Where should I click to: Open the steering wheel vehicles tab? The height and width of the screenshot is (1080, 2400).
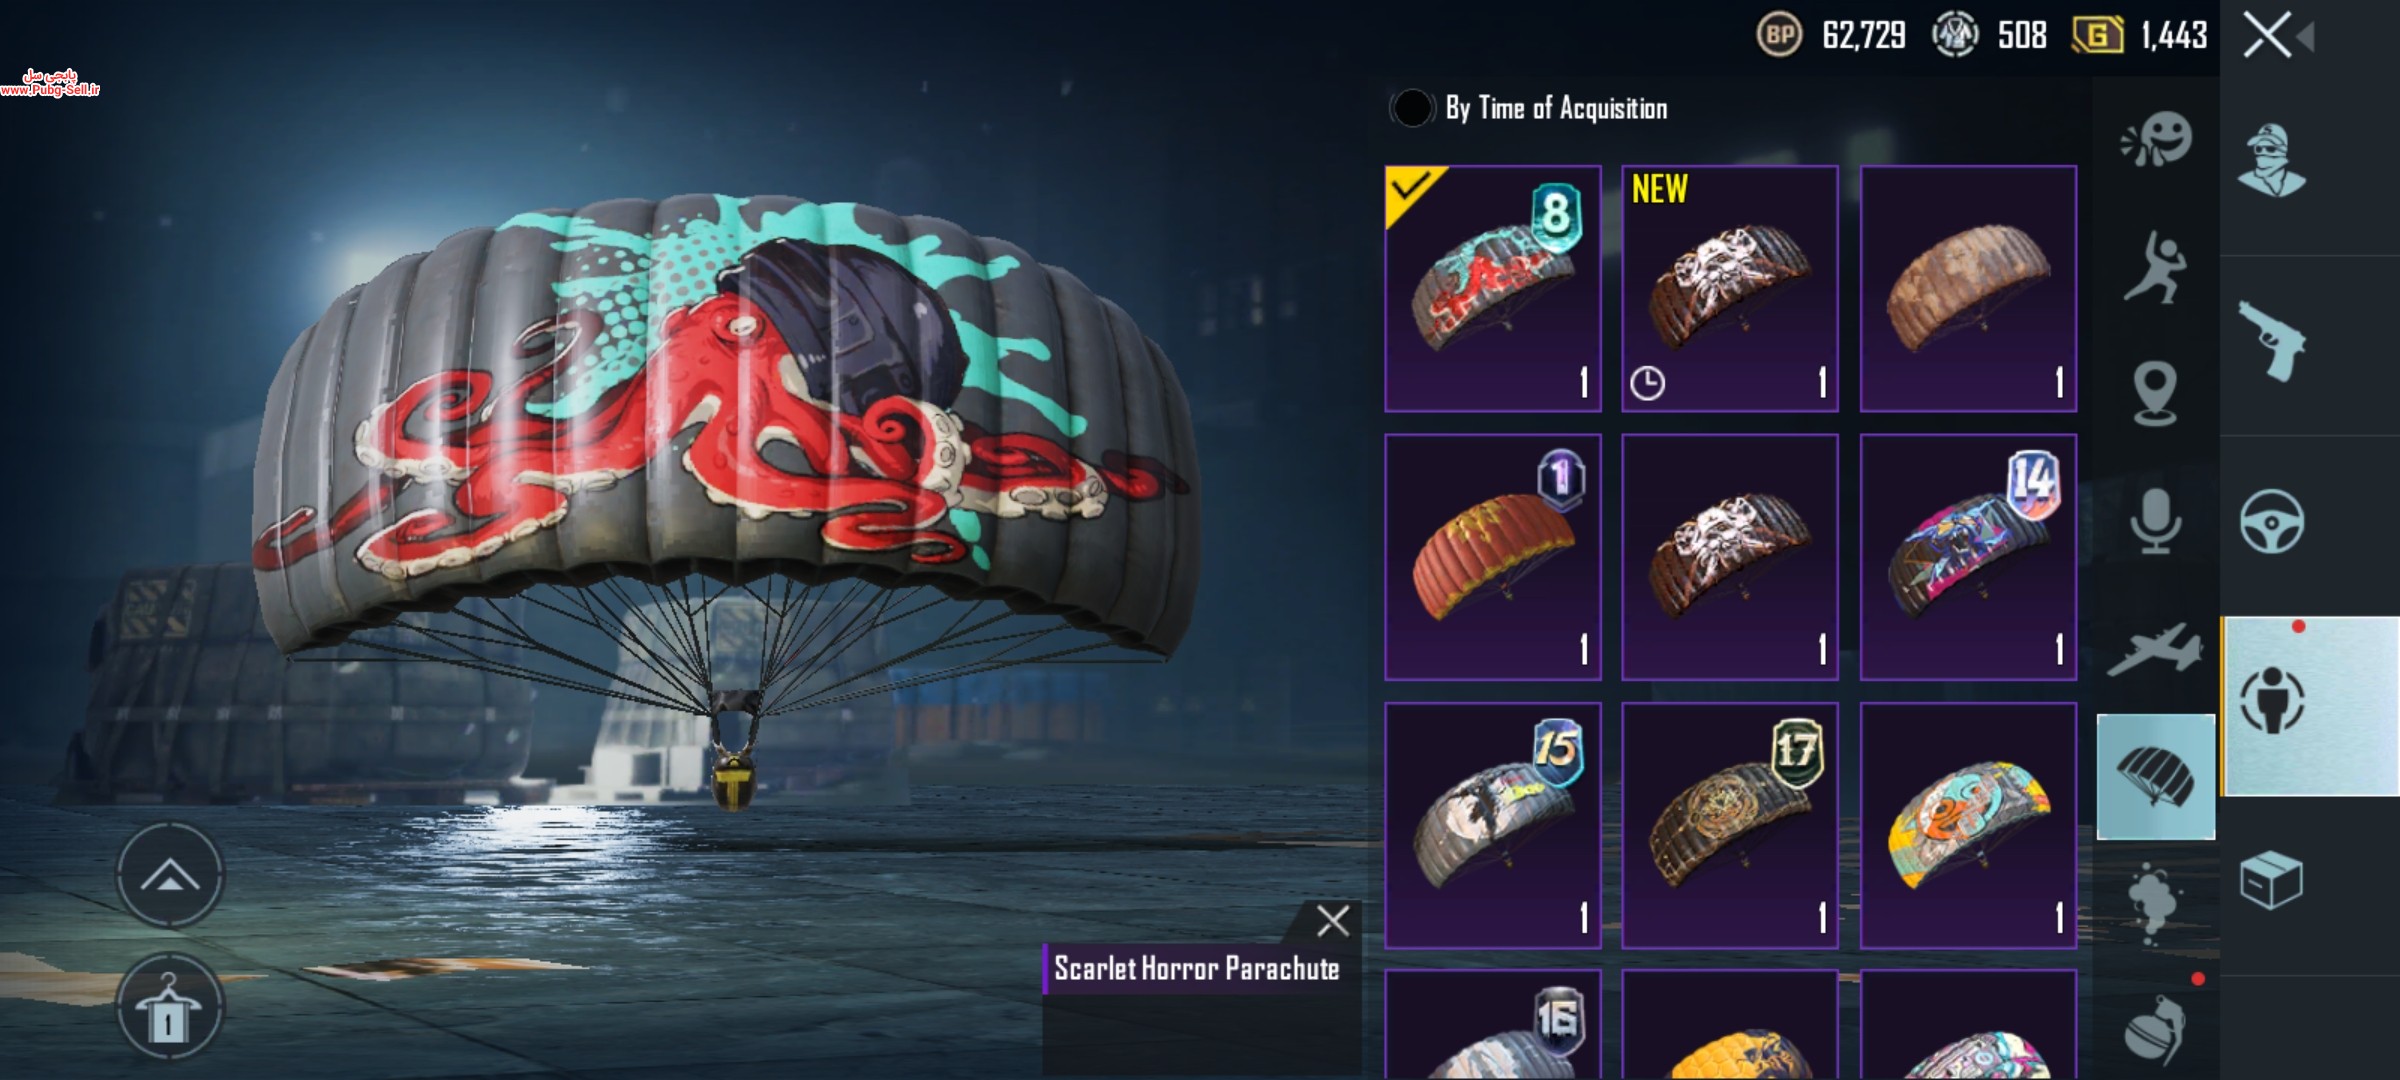[x=2272, y=521]
